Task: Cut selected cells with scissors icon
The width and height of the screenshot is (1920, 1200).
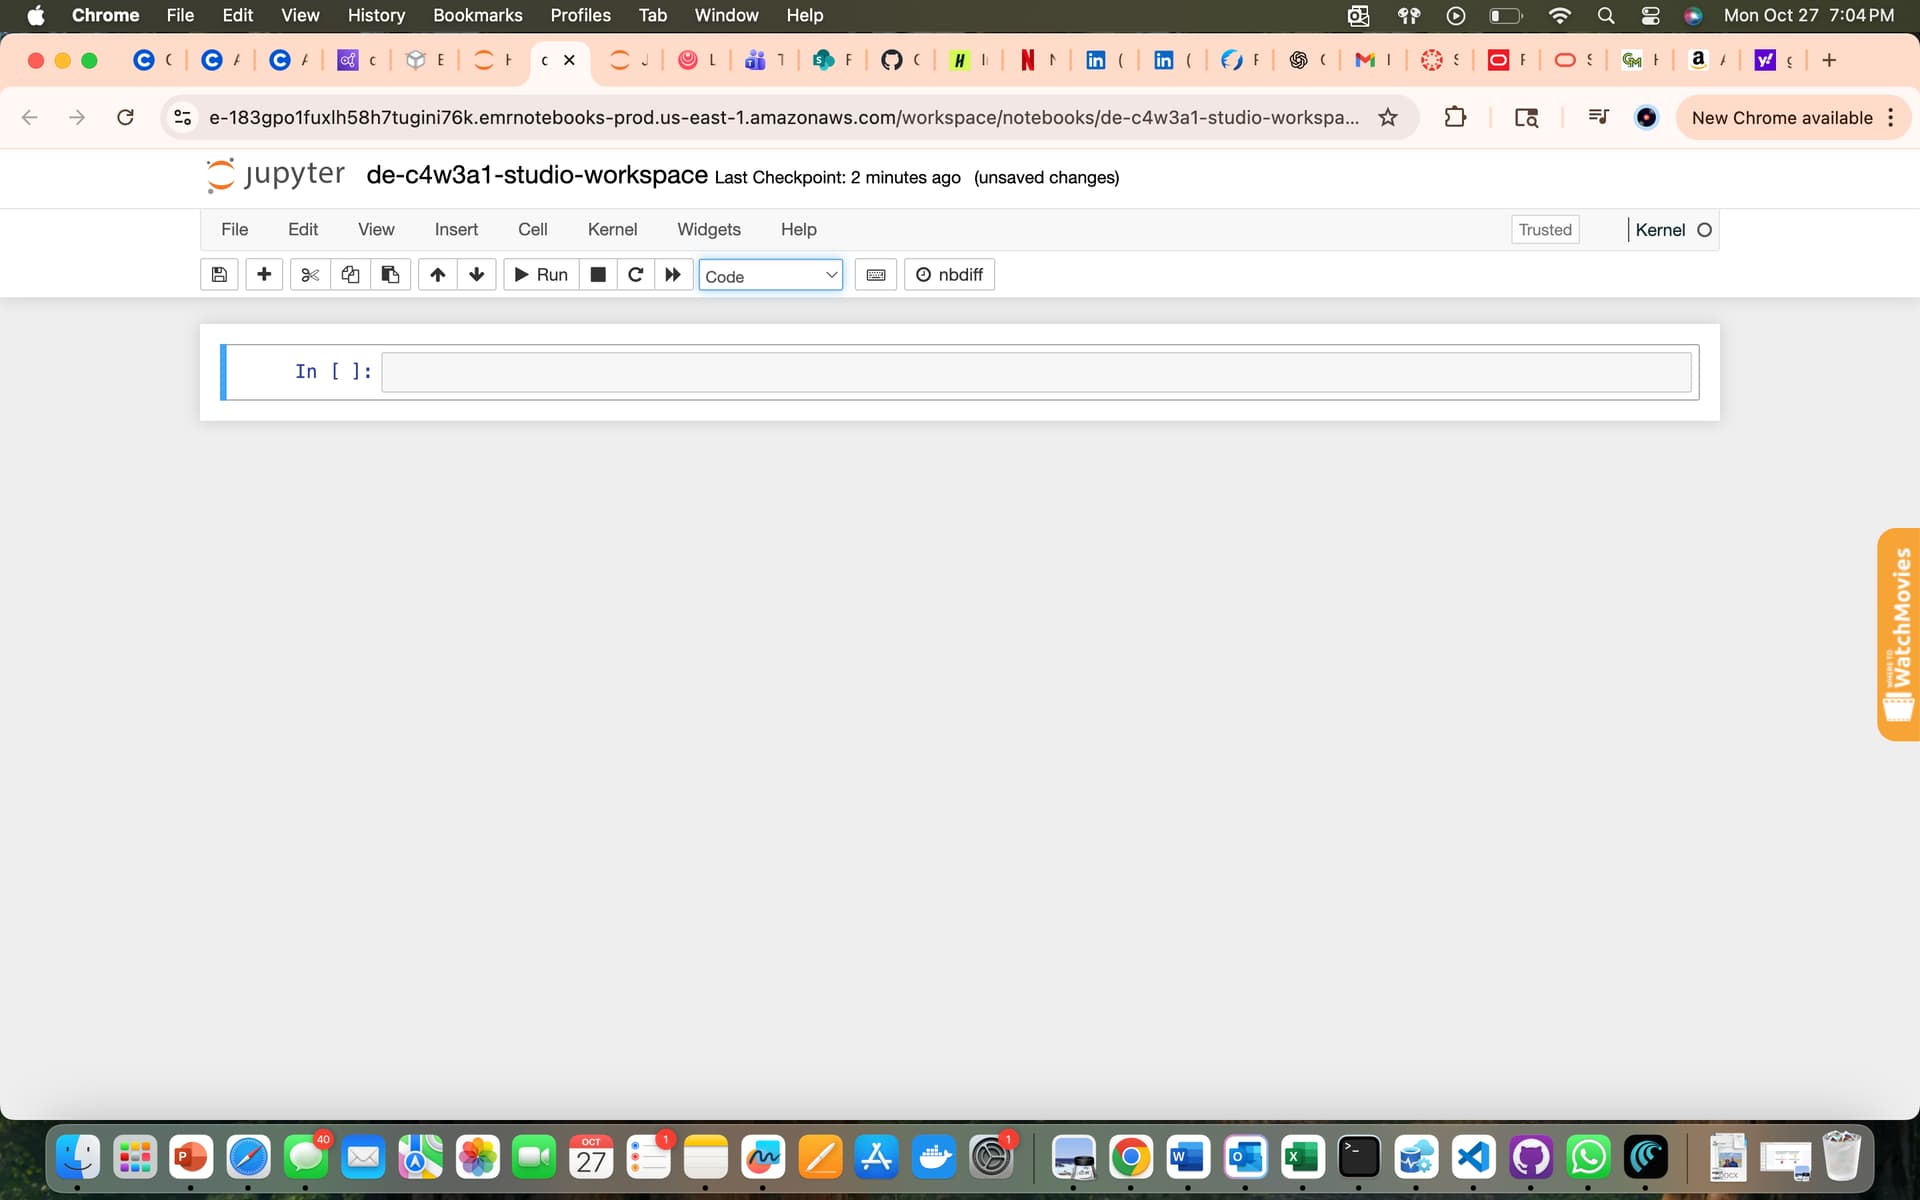Action: [310, 274]
